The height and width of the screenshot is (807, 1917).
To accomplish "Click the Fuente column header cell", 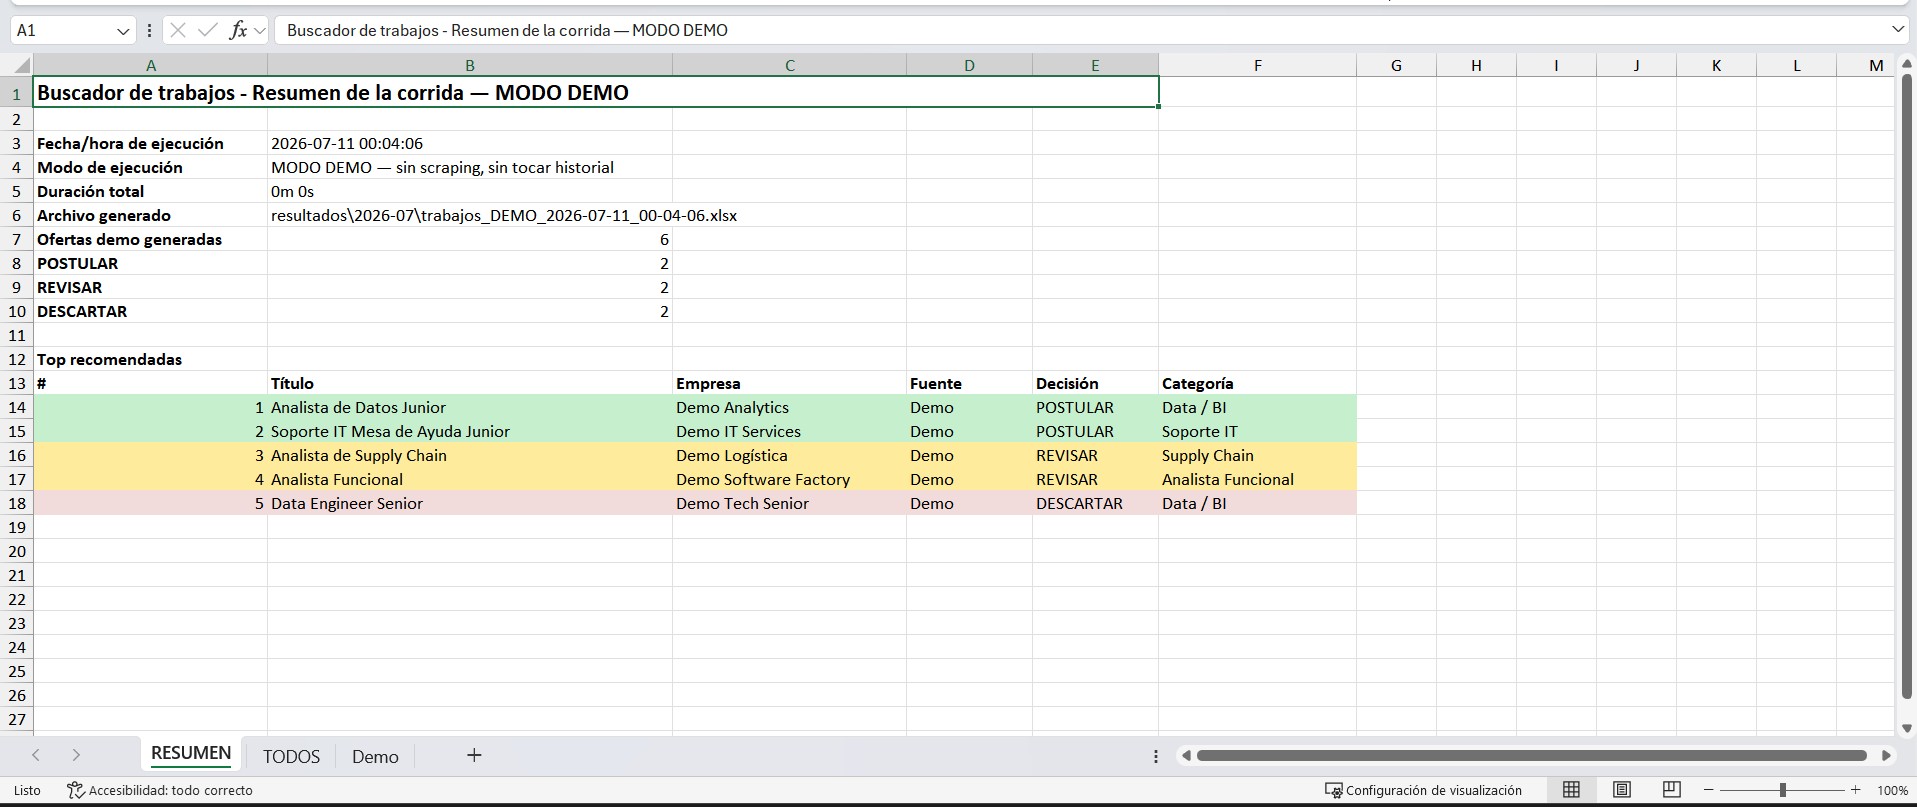I will 969,383.
